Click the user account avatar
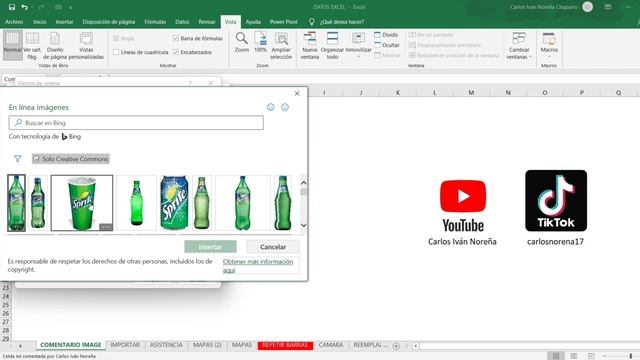The image size is (640, 360). pyautogui.click(x=587, y=7)
